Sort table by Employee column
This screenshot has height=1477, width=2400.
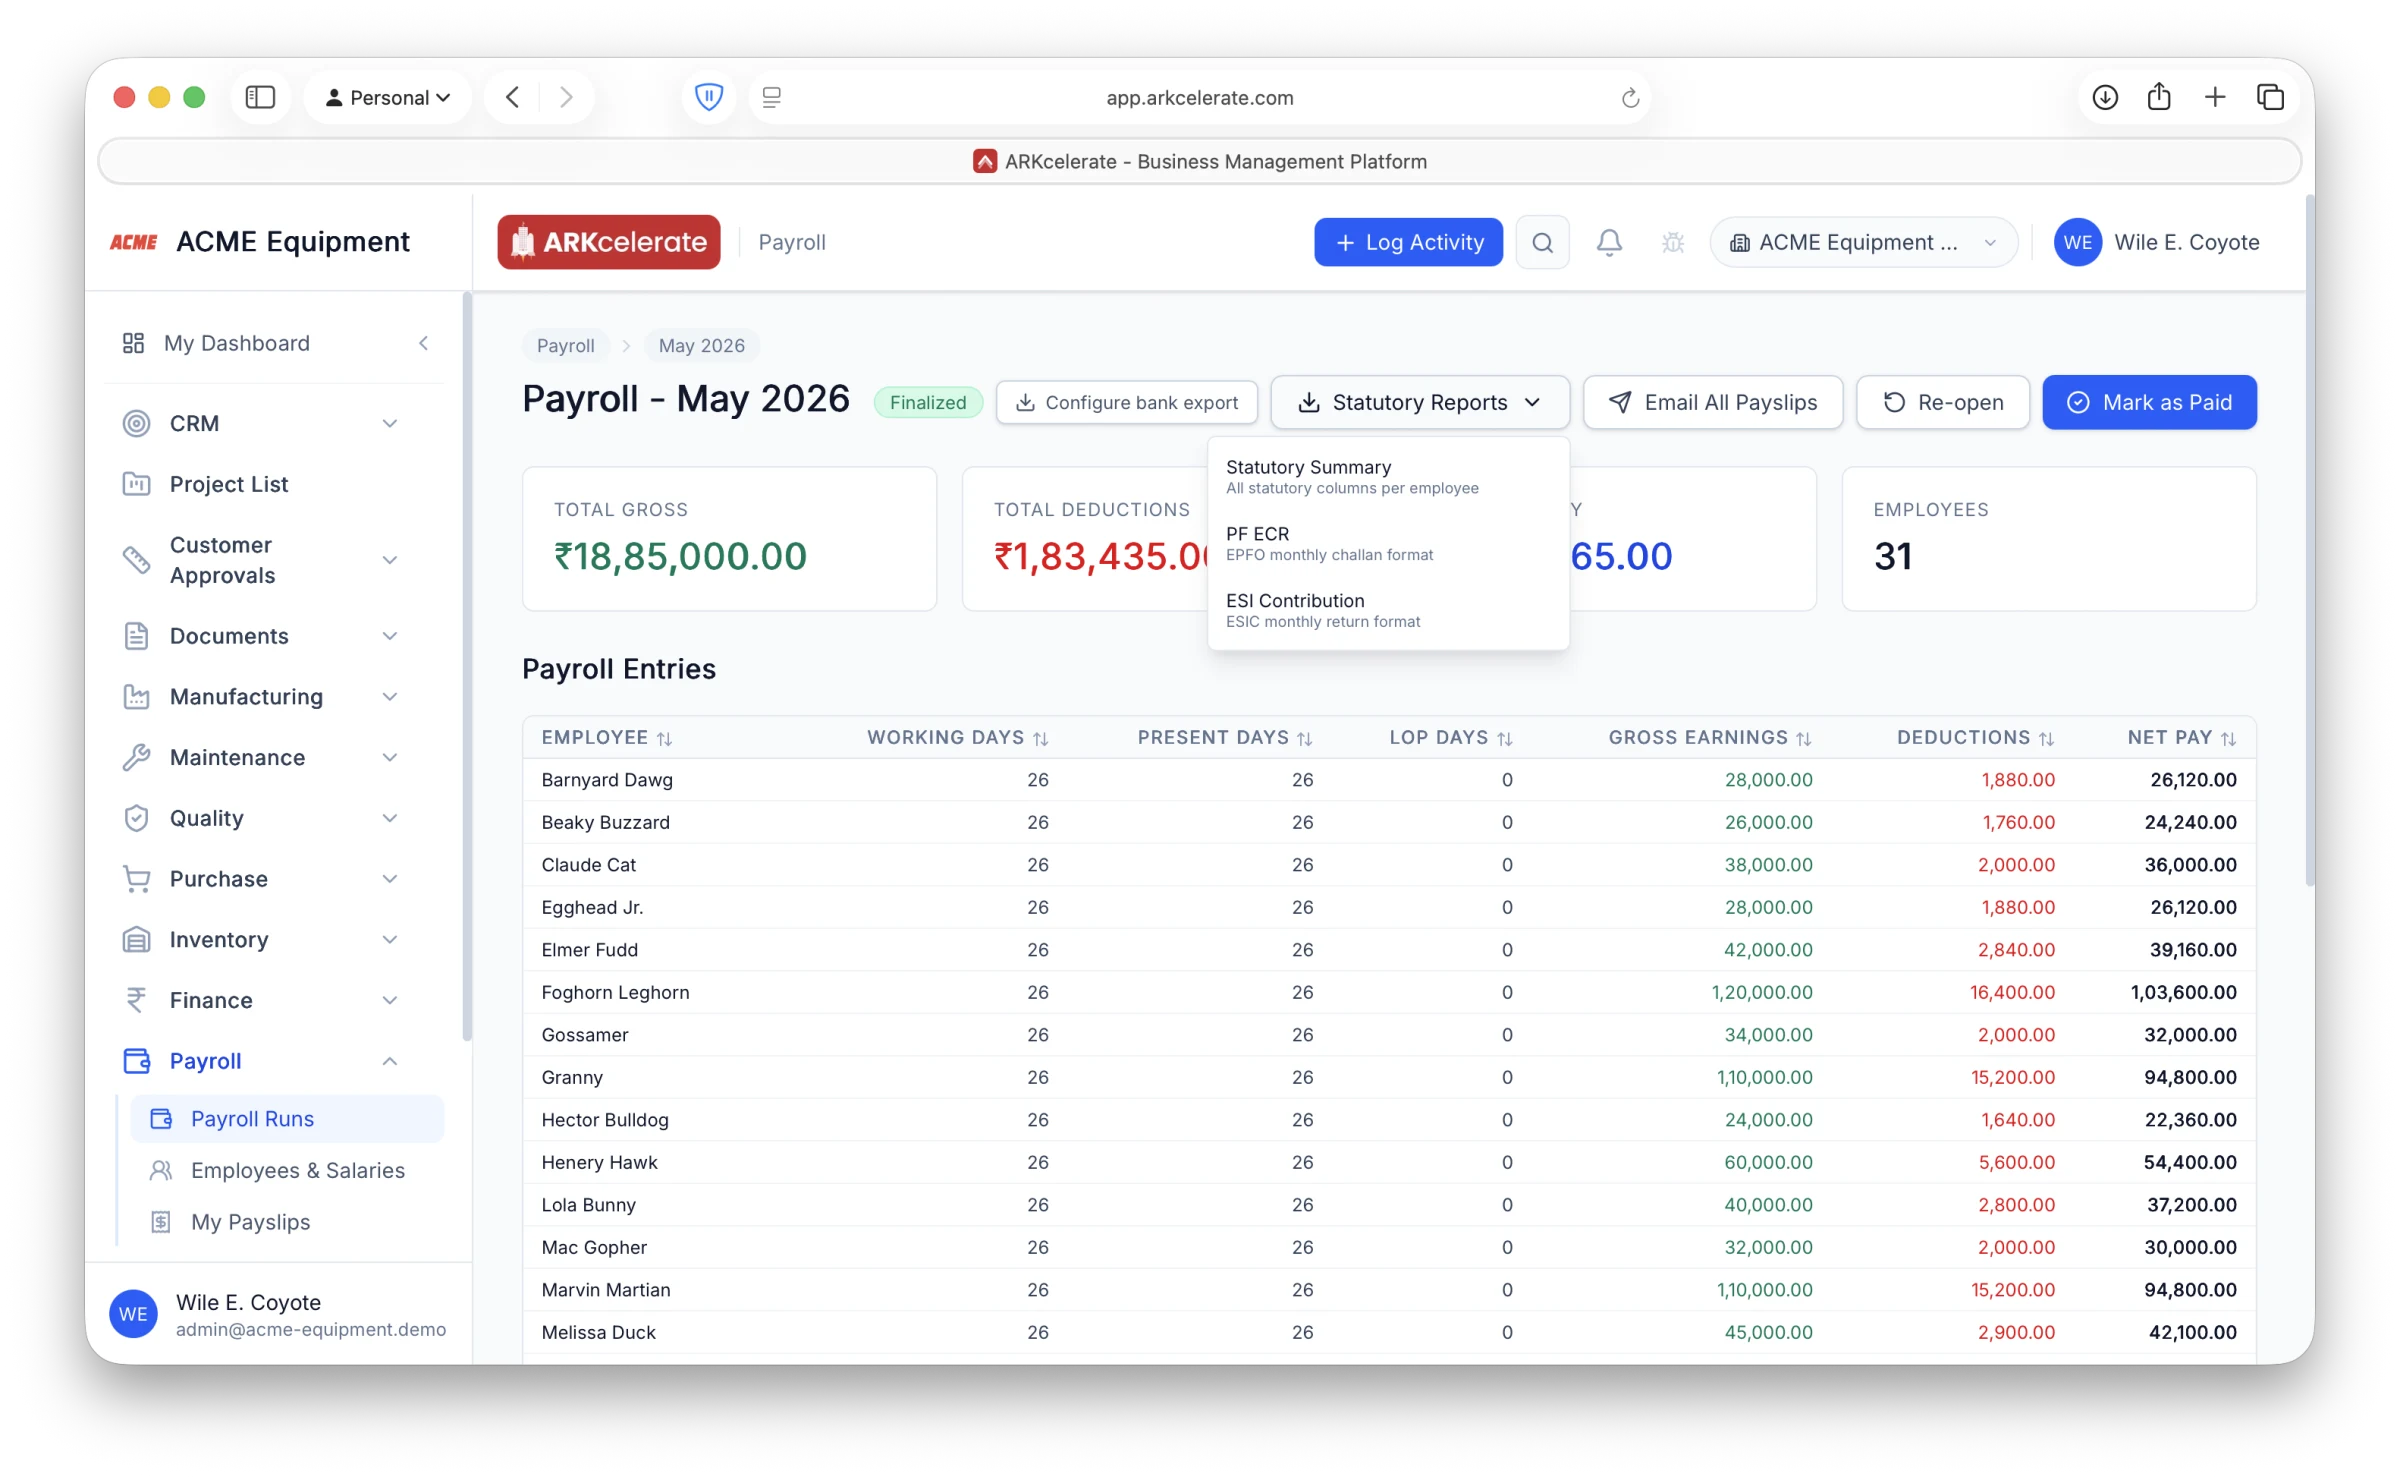[606, 737]
